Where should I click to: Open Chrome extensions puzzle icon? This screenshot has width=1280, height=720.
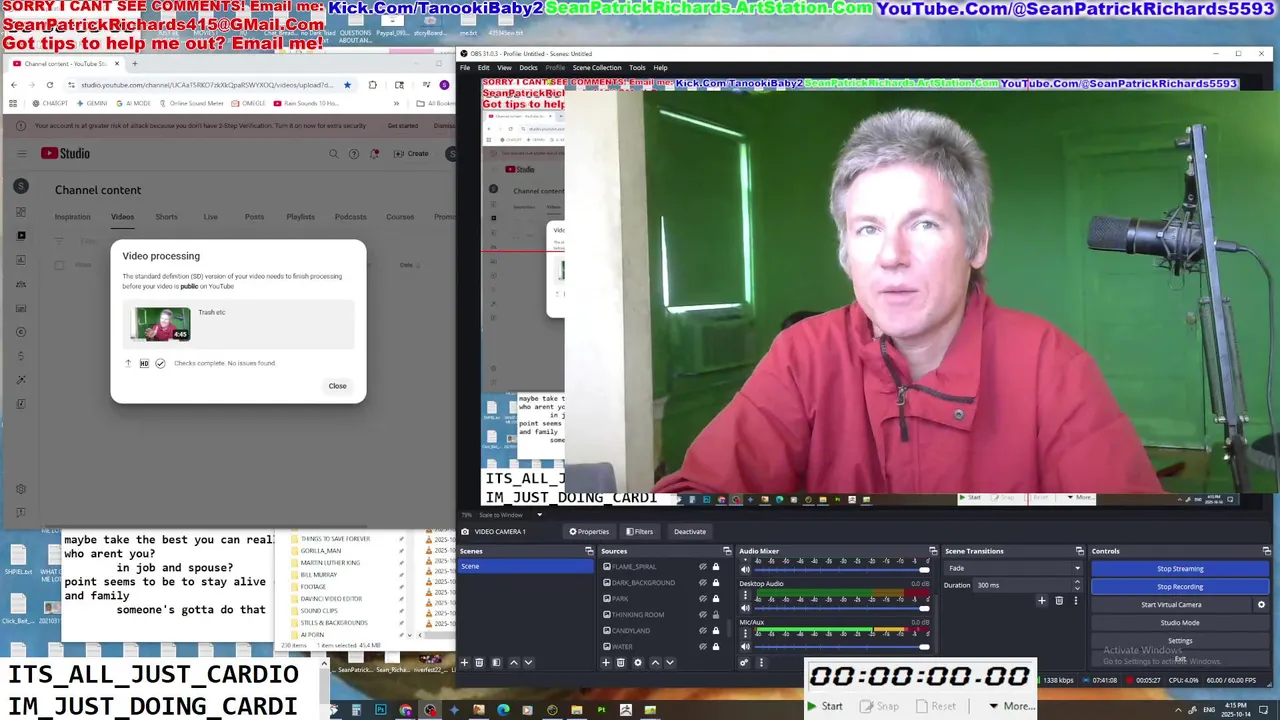372,85
